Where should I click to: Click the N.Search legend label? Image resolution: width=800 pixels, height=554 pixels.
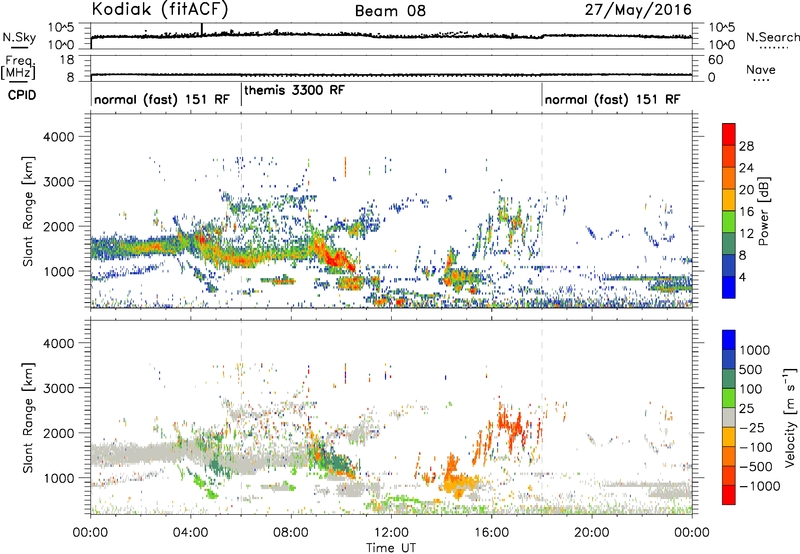tap(773, 37)
